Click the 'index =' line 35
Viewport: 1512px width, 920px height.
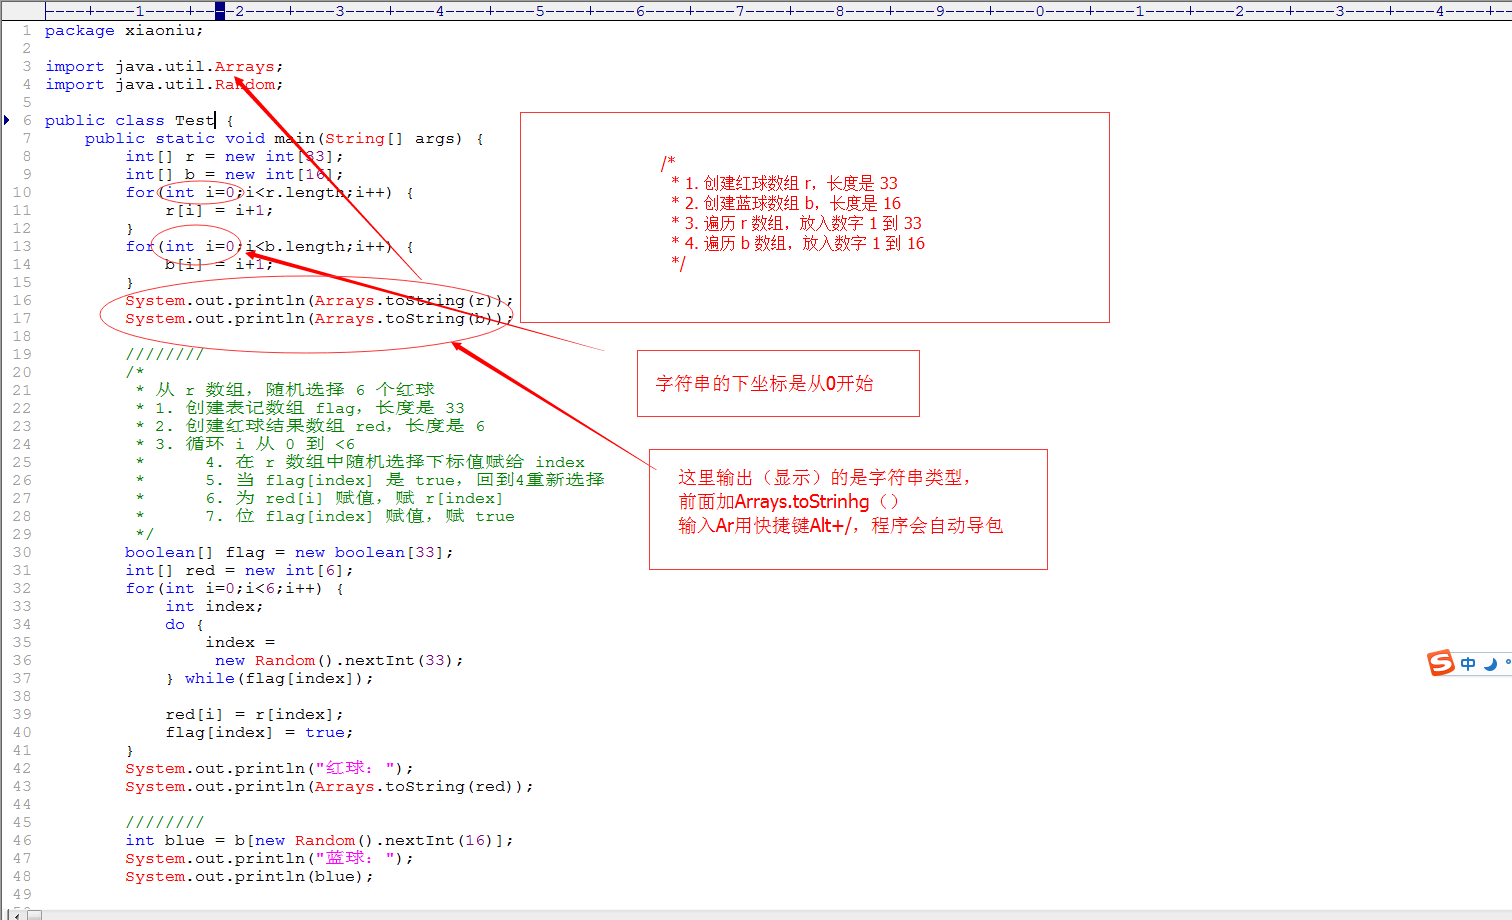[240, 642]
